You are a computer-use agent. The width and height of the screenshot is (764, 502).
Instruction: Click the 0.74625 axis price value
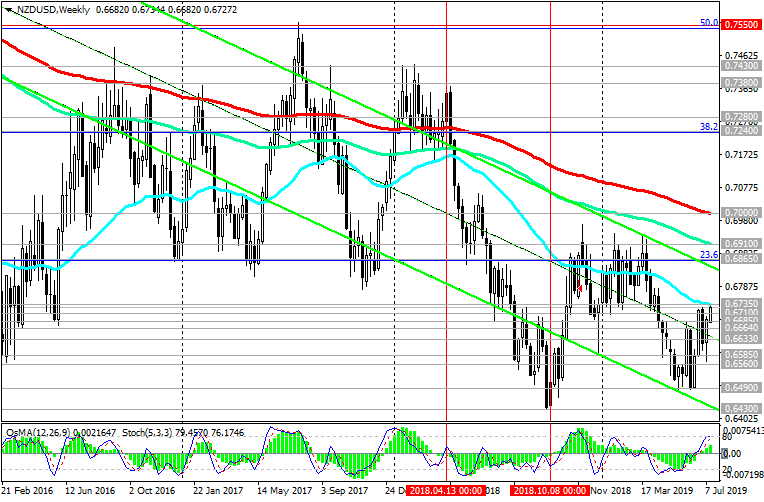click(x=742, y=56)
